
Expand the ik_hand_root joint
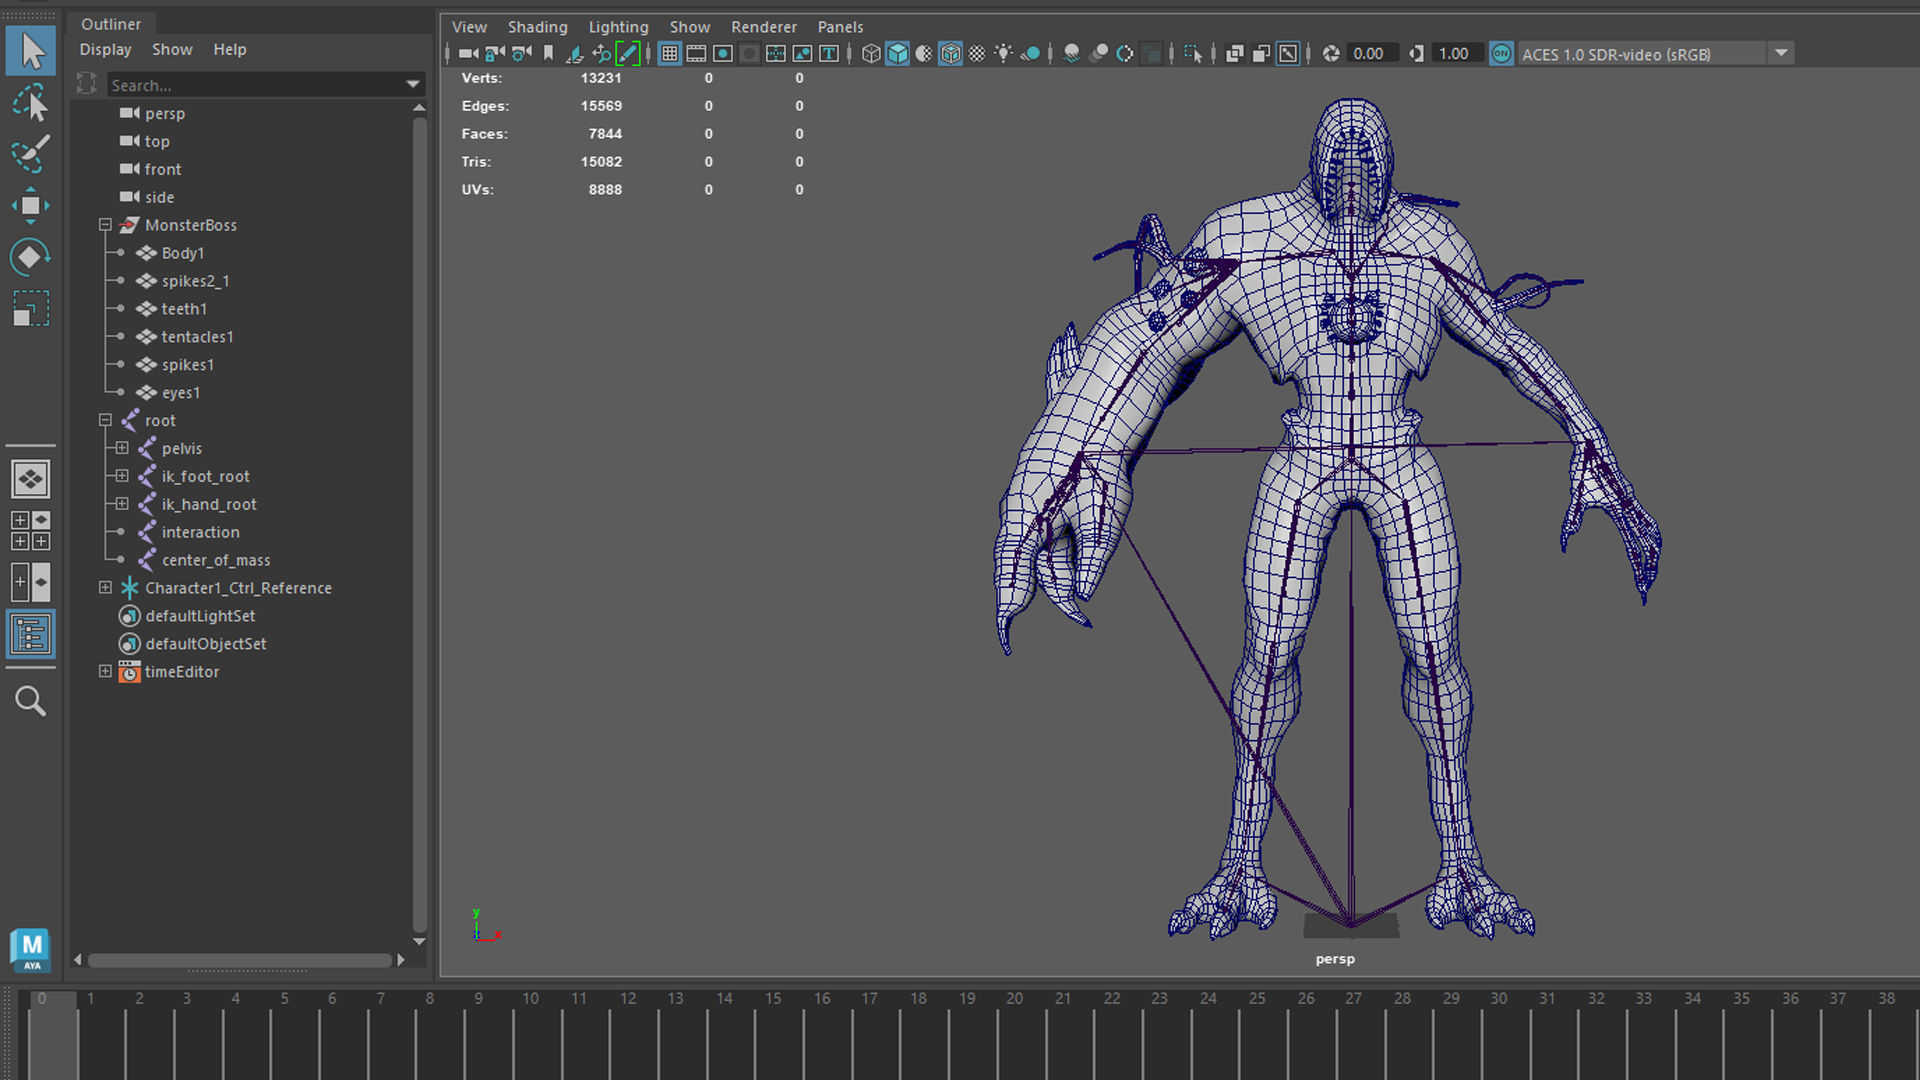(x=122, y=504)
